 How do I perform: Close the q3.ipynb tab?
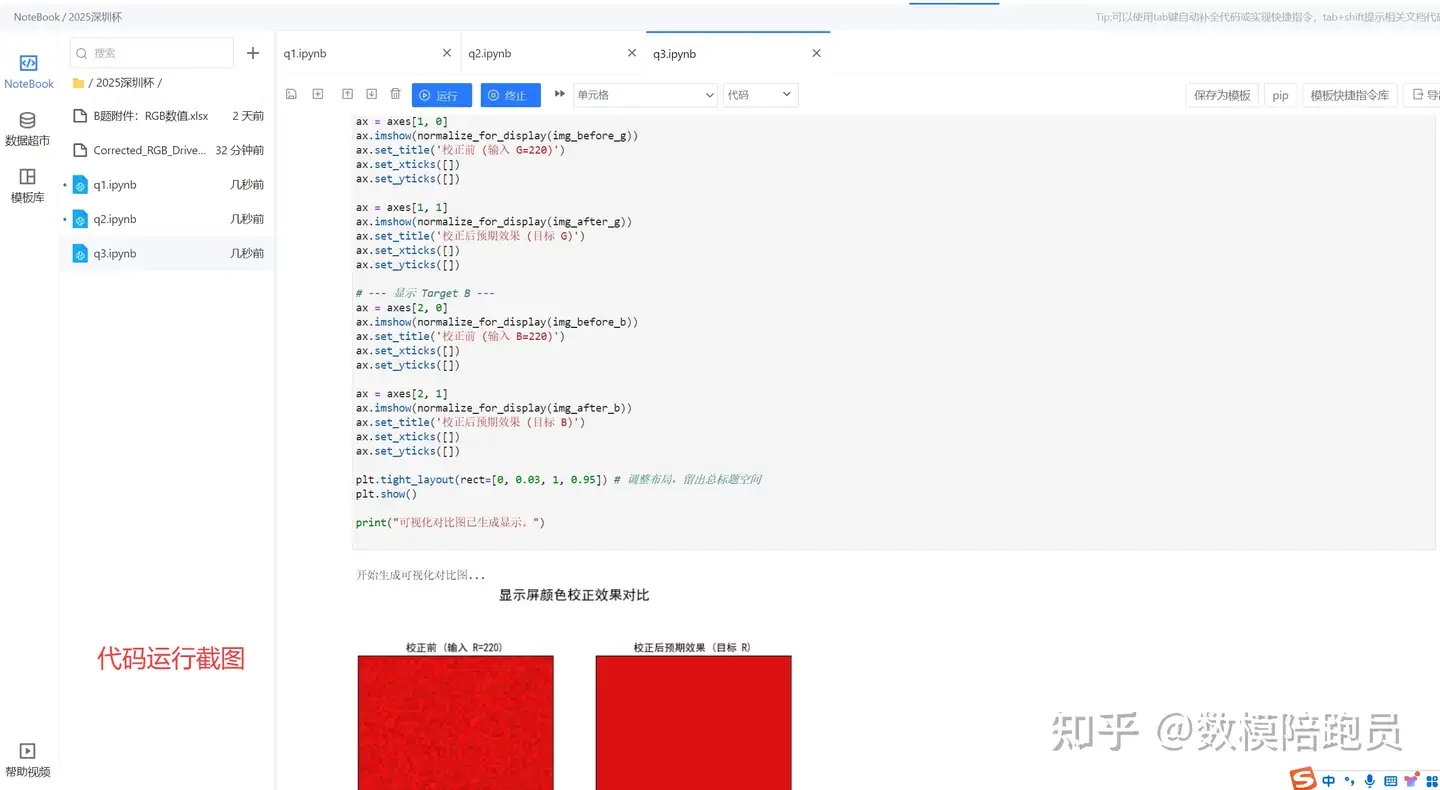(816, 53)
